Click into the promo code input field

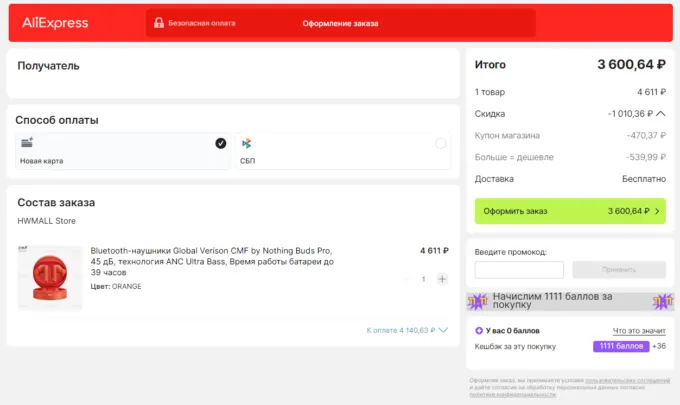pyautogui.click(x=519, y=270)
